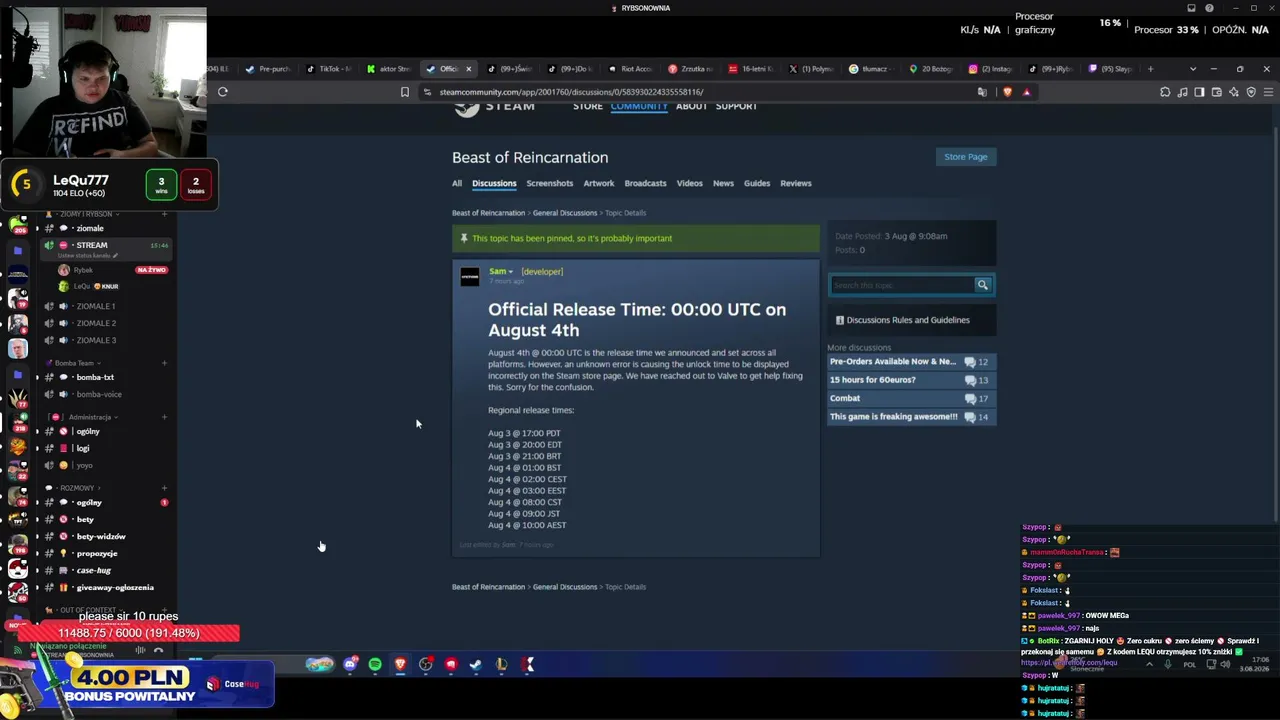This screenshot has height=720, width=1280.
Task: Open the ziomale text channel in Discord
Action: click(89, 229)
